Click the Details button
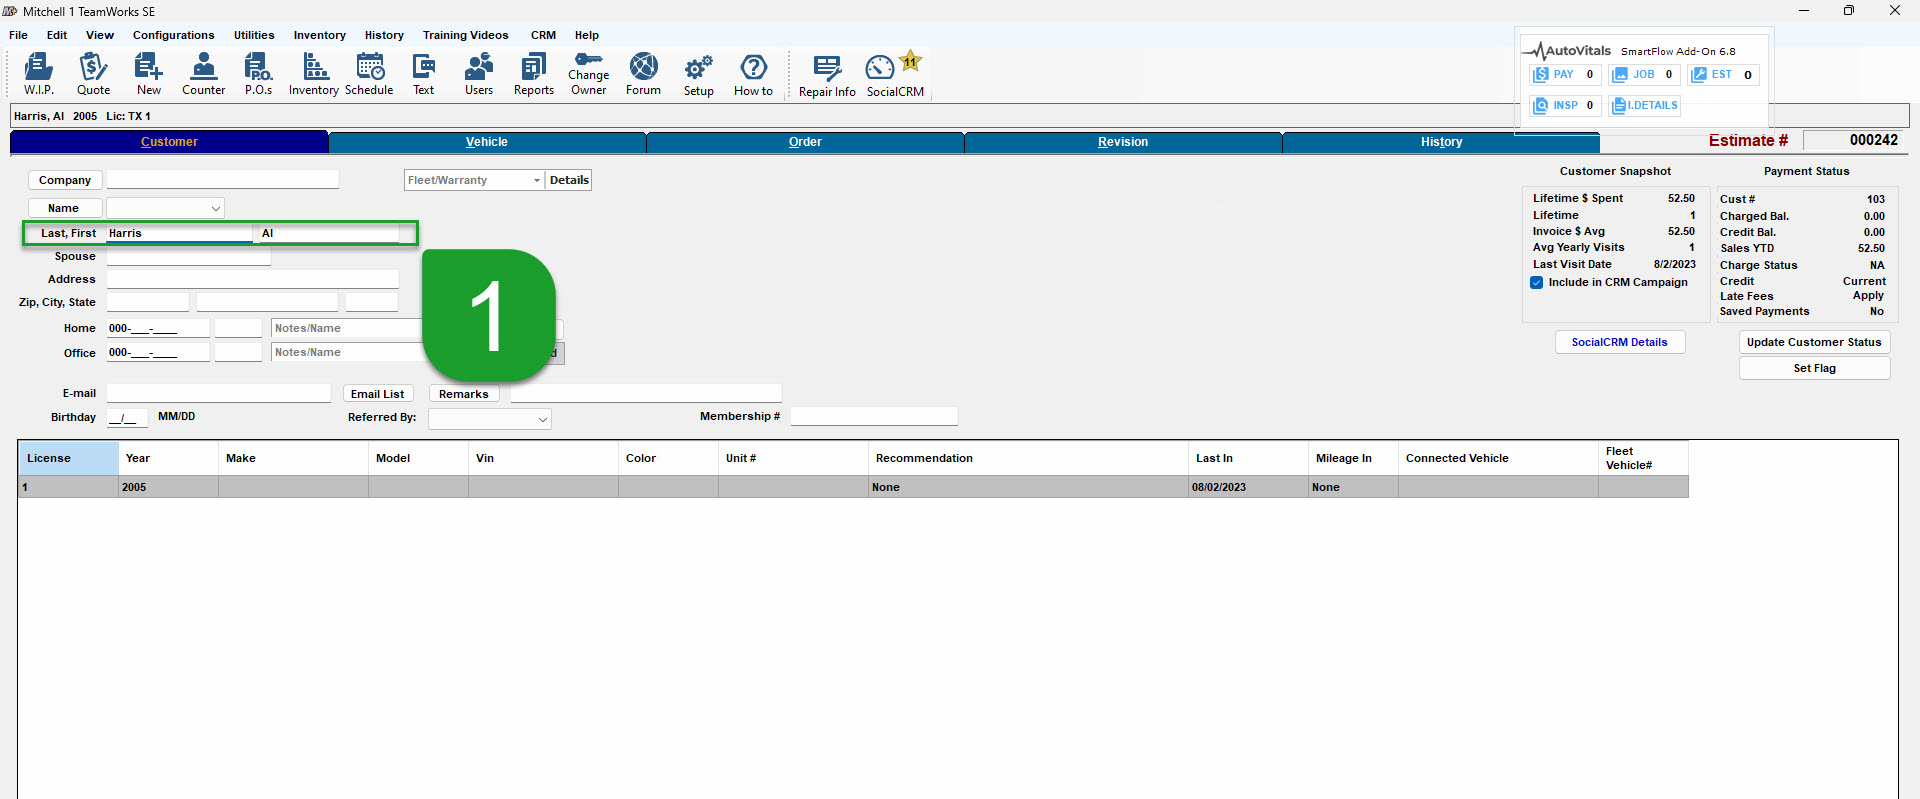The height and width of the screenshot is (799, 1920). [569, 180]
